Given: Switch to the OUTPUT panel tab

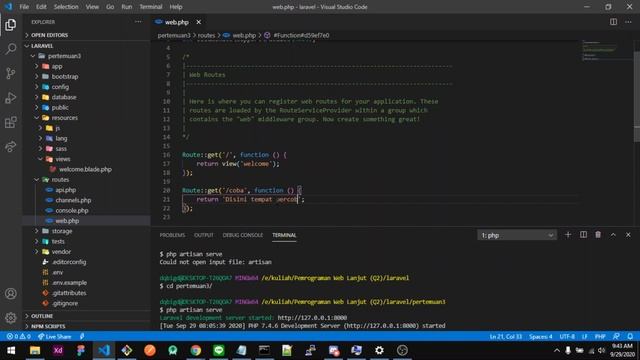Looking at the screenshot, I should pyautogui.click(x=204, y=235).
